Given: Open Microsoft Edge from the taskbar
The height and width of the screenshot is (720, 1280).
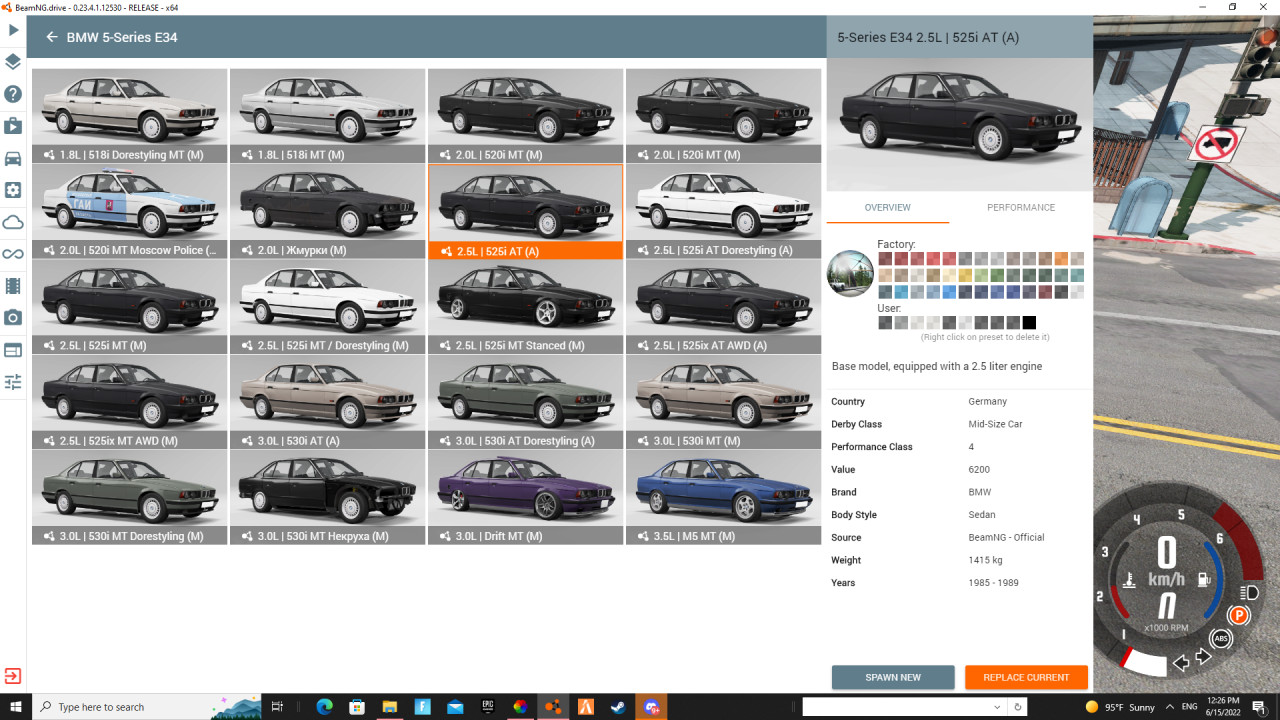Looking at the screenshot, I should pos(324,707).
